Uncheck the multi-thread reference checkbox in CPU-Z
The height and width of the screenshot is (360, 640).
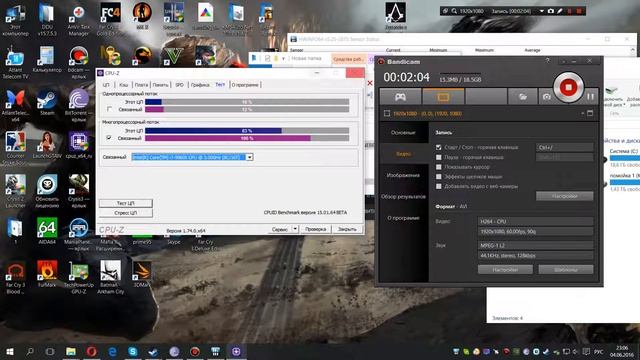click(x=109, y=138)
